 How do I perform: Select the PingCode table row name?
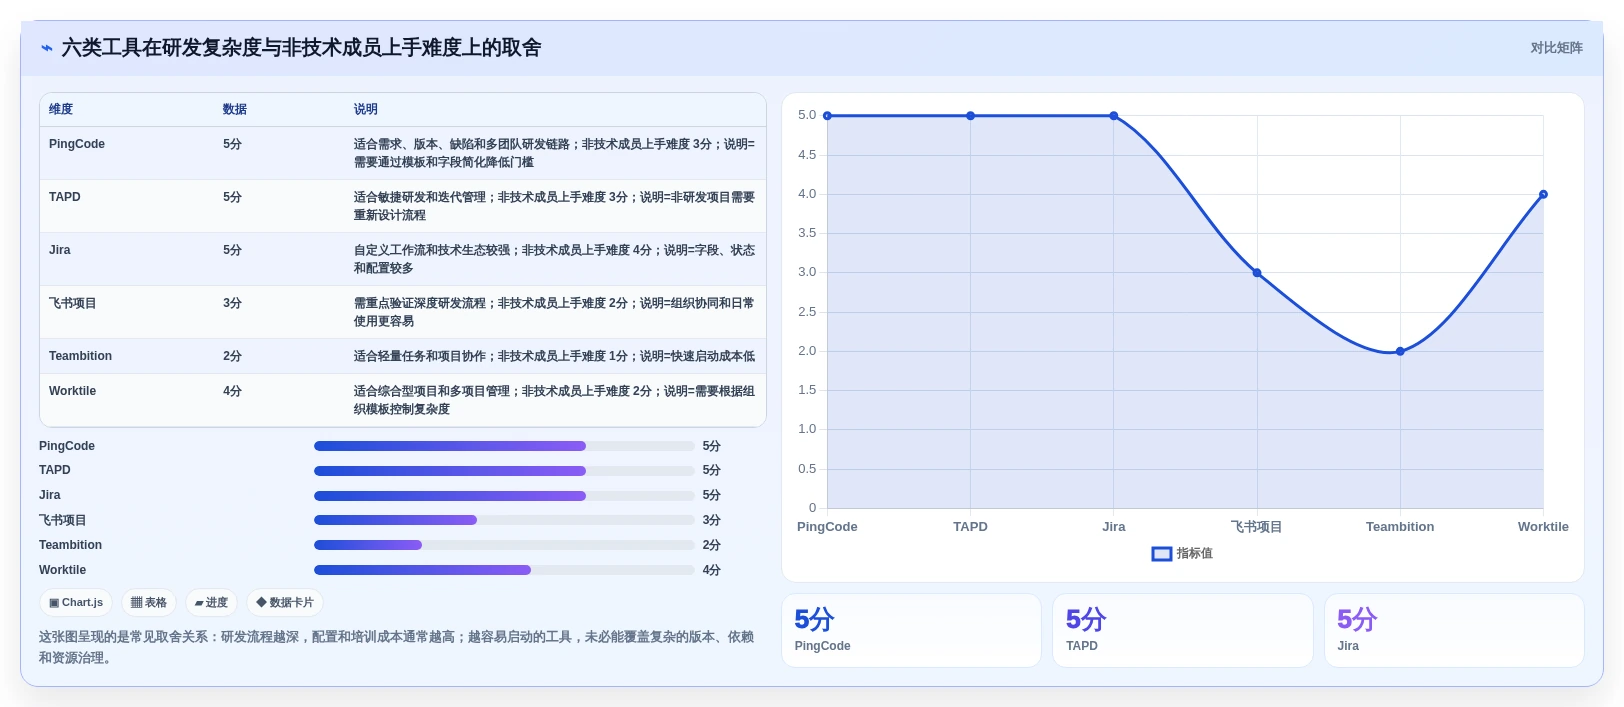click(x=77, y=144)
